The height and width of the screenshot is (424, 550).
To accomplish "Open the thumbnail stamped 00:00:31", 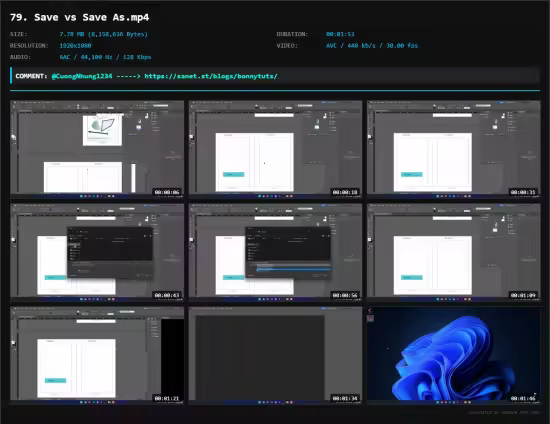I will point(454,149).
